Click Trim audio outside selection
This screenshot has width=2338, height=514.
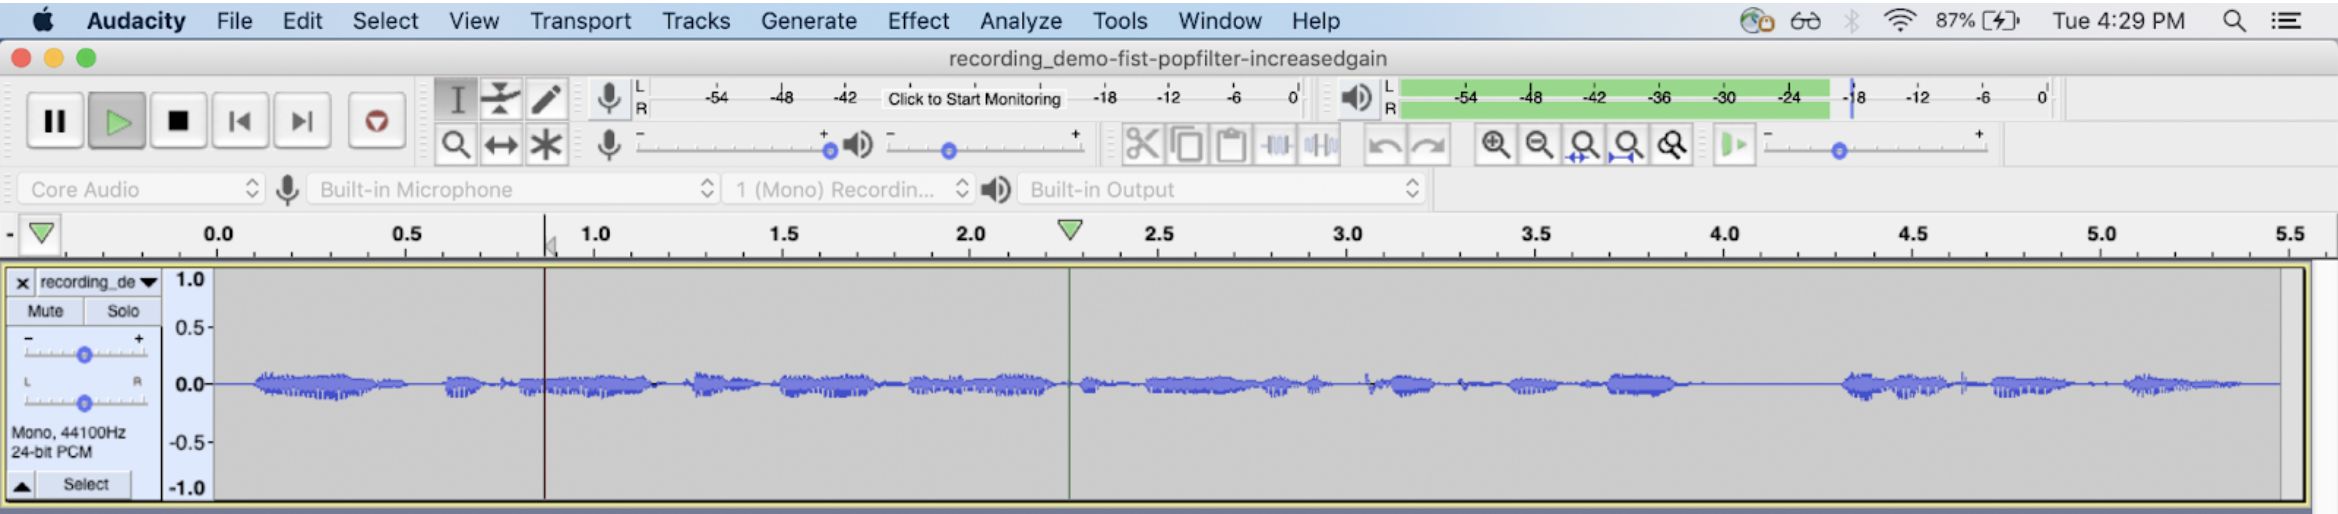1276,145
